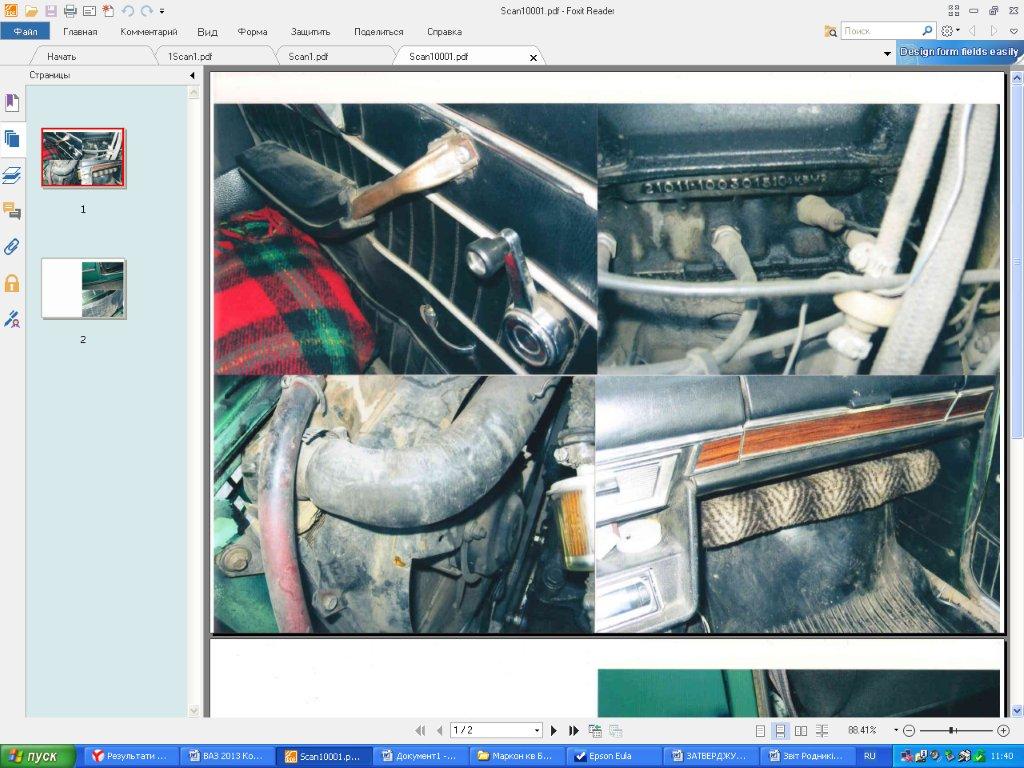Screen dimensions: 1024x768
Task: Open the Attachments paperclip panel icon
Action: (12, 247)
